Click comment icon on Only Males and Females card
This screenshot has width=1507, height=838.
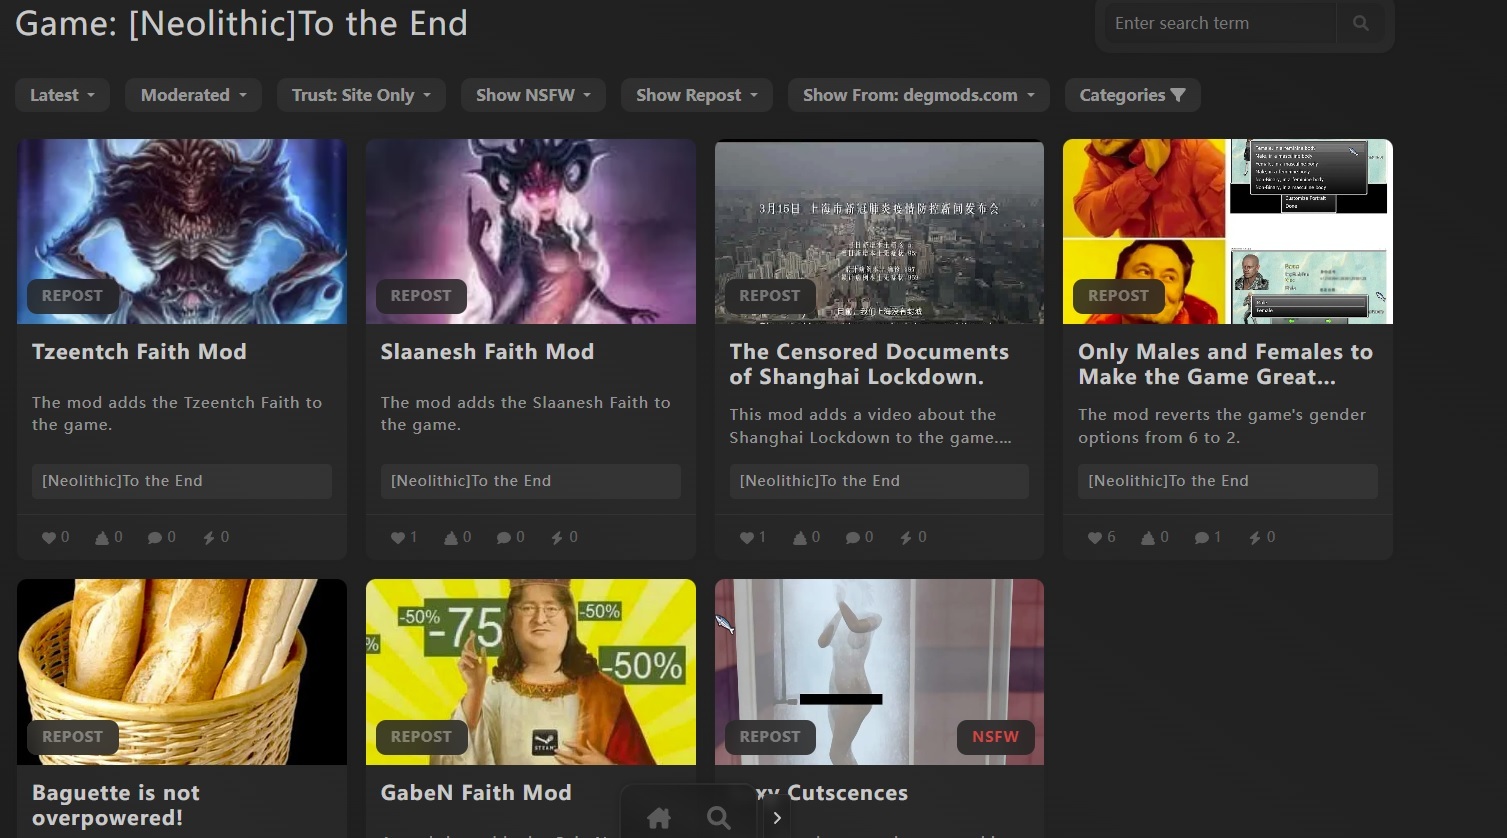click(1201, 538)
